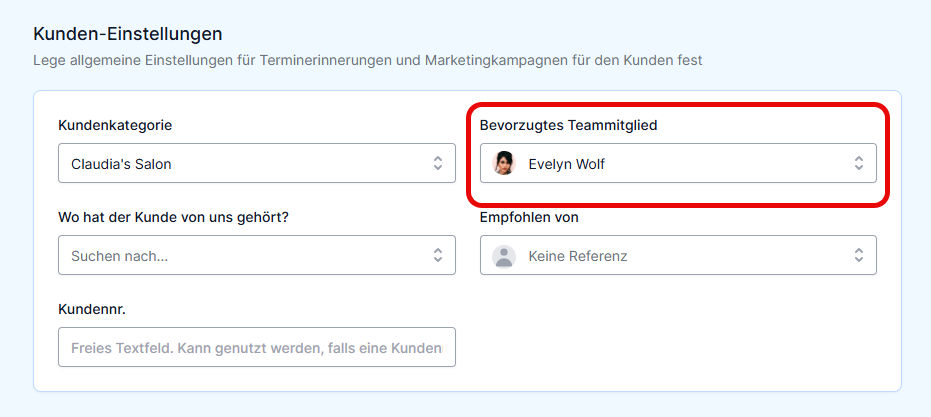Screen dimensions: 931x417
Task: Select the 'Claudia's Salon' text value
Action: pyautogui.click(x=121, y=164)
